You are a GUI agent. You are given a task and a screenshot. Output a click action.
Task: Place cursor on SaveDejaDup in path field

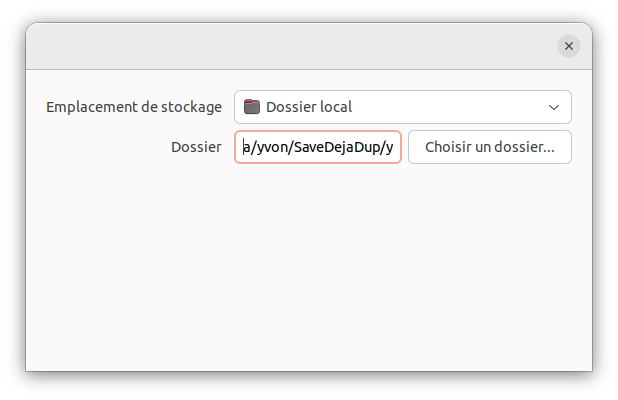tap(337, 148)
